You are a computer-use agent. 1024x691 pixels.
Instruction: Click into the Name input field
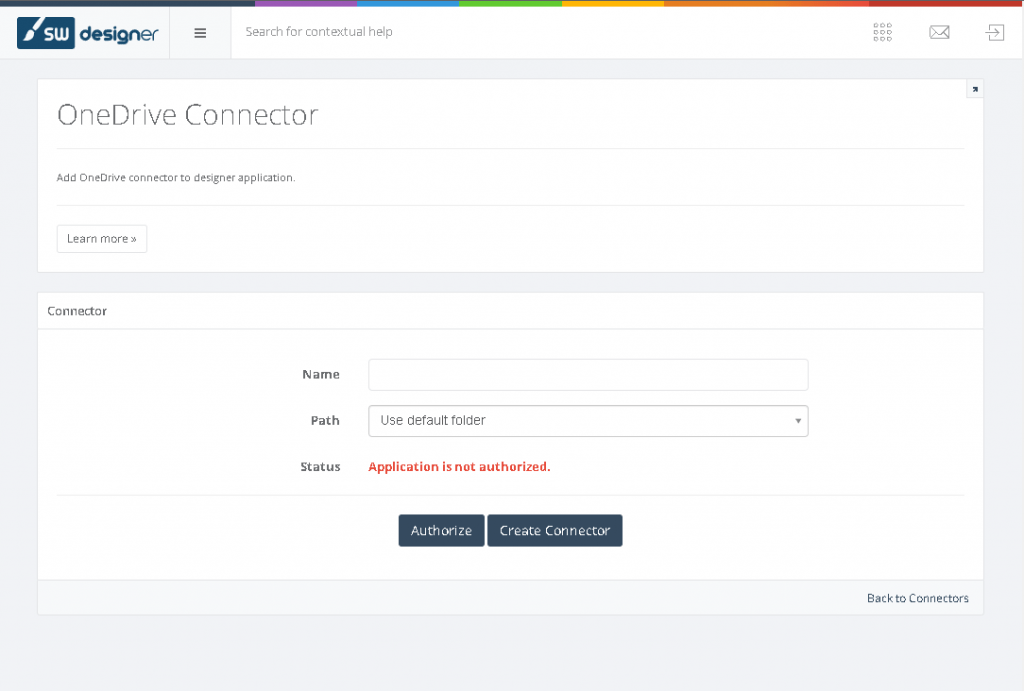point(588,375)
